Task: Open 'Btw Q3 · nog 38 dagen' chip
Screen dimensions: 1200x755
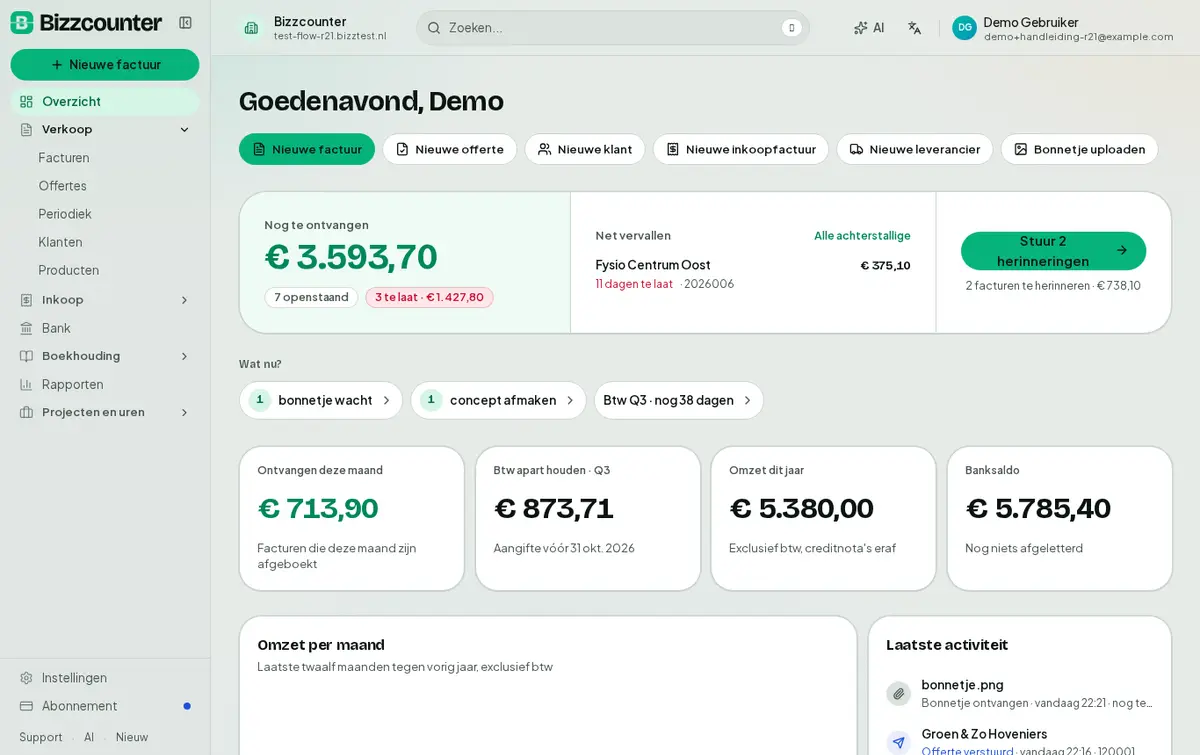Action: click(679, 400)
